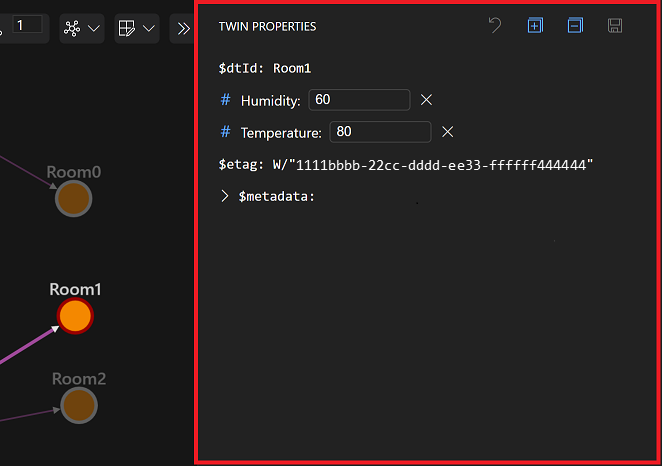Expand the $metadata section

(x=225, y=196)
